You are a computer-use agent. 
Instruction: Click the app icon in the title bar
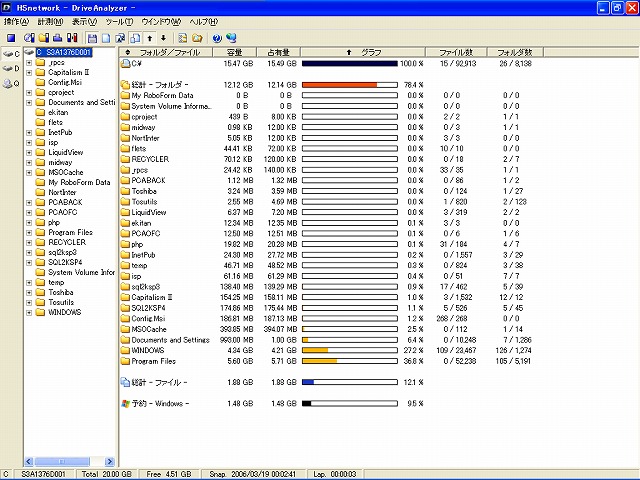[7, 7]
